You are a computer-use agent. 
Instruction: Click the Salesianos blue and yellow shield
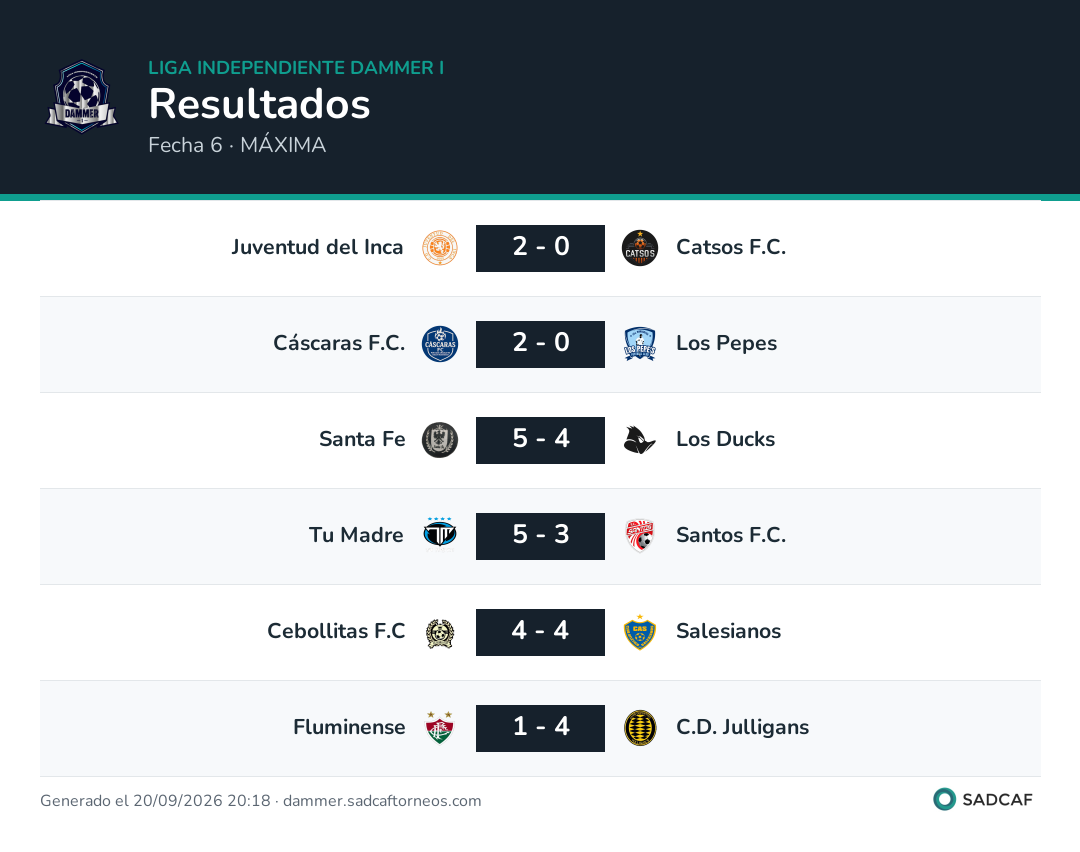tap(640, 632)
